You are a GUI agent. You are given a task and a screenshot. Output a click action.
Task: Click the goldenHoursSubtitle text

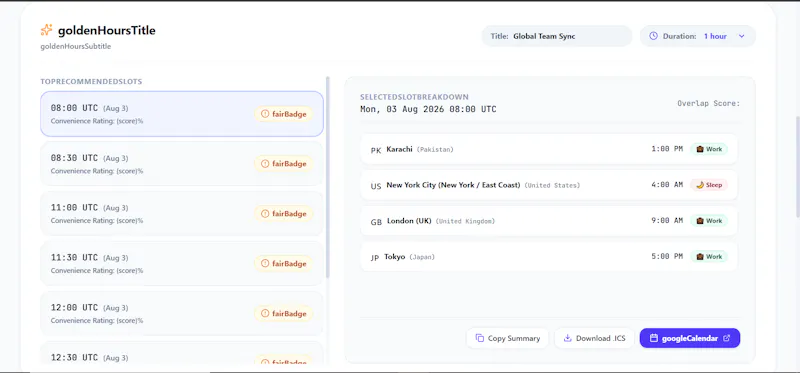[76, 46]
